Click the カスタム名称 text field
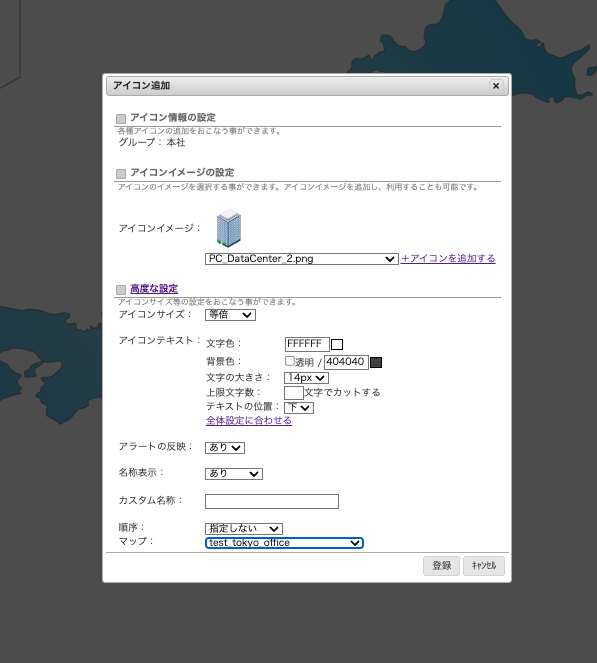 click(272, 501)
